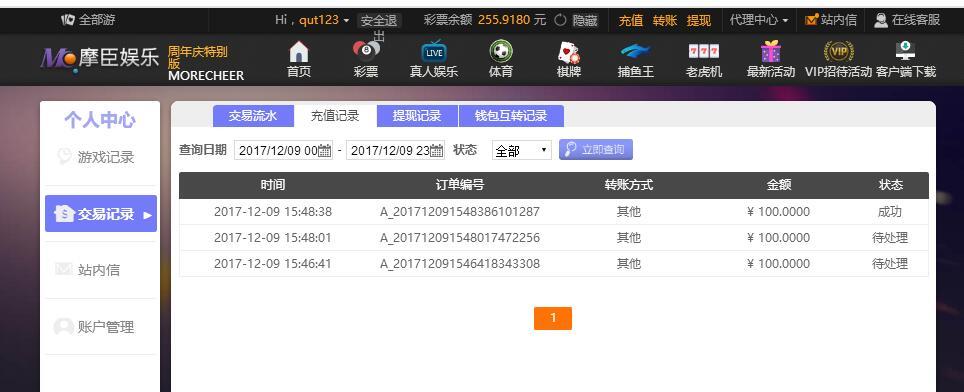Viewport: 964px width, 392px height.
Task: Switch to the 交易流水 tab
Action: click(x=253, y=116)
